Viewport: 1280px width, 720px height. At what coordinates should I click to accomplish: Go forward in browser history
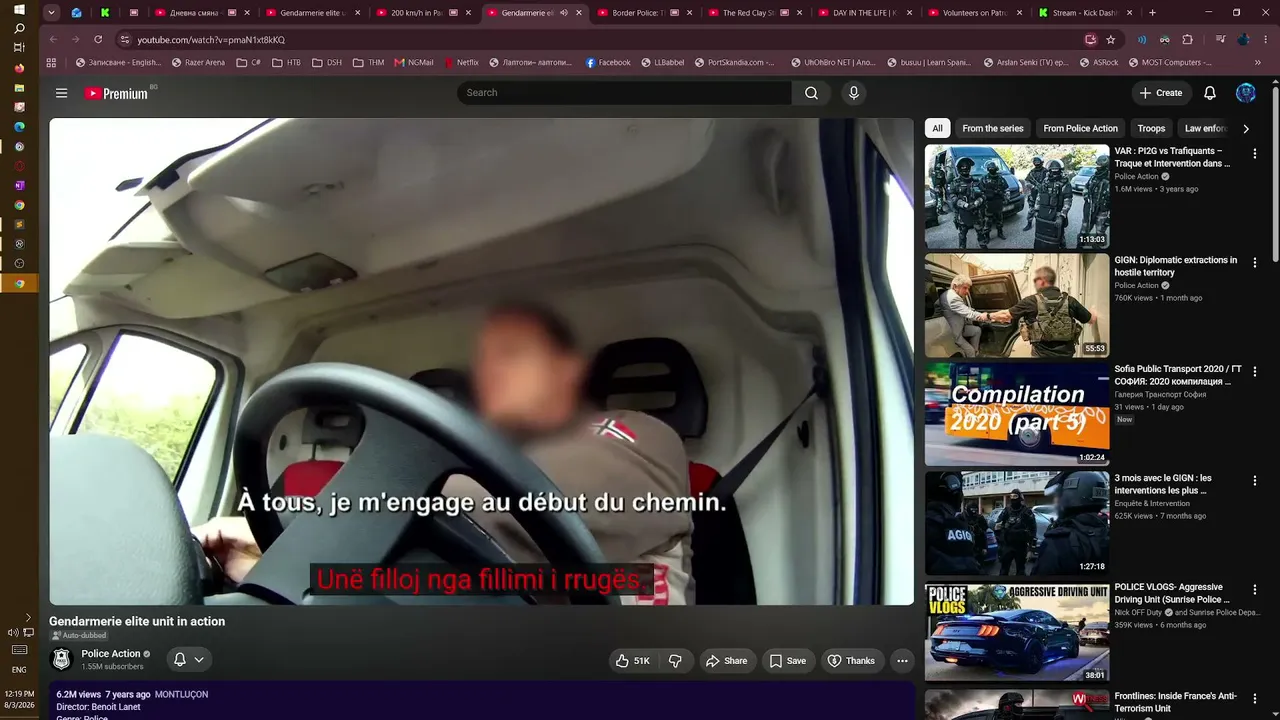(x=75, y=39)
